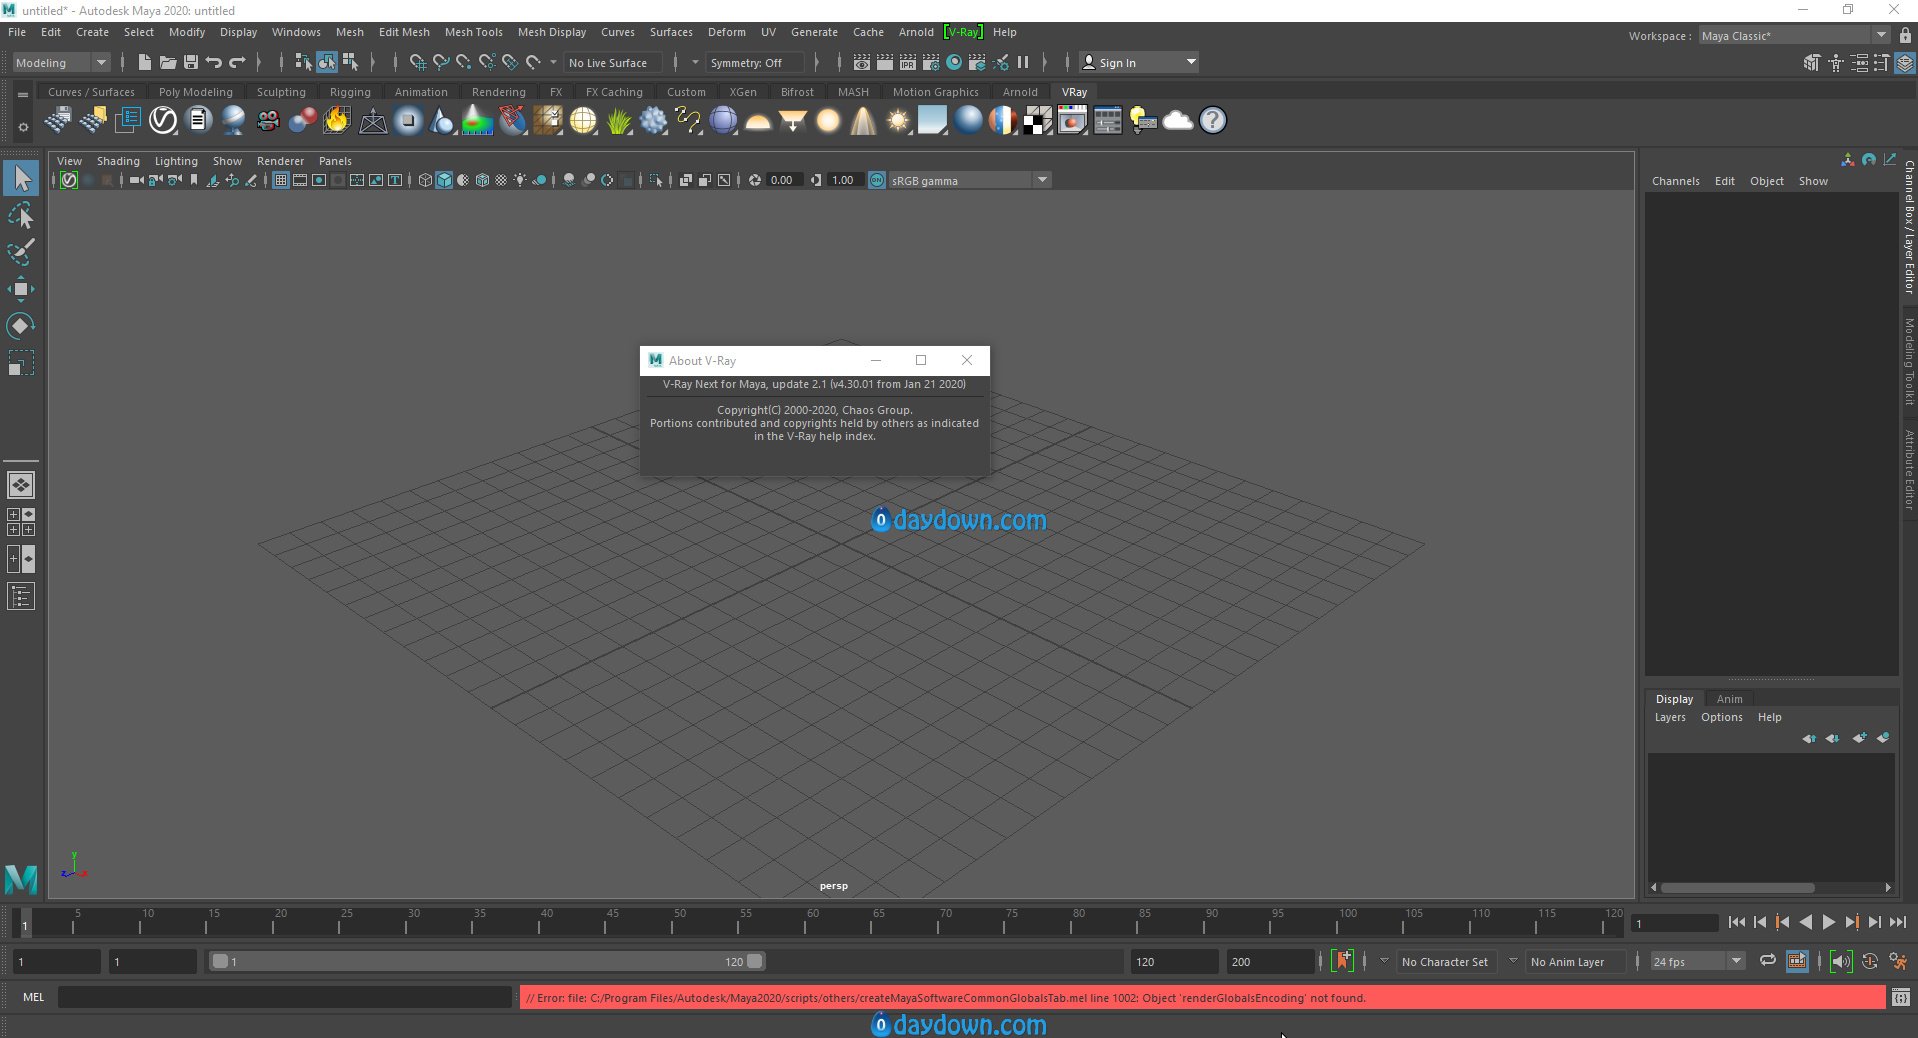1918x1038 pixels.
Task: Toggle playback loop mode
Action: 1768,961
